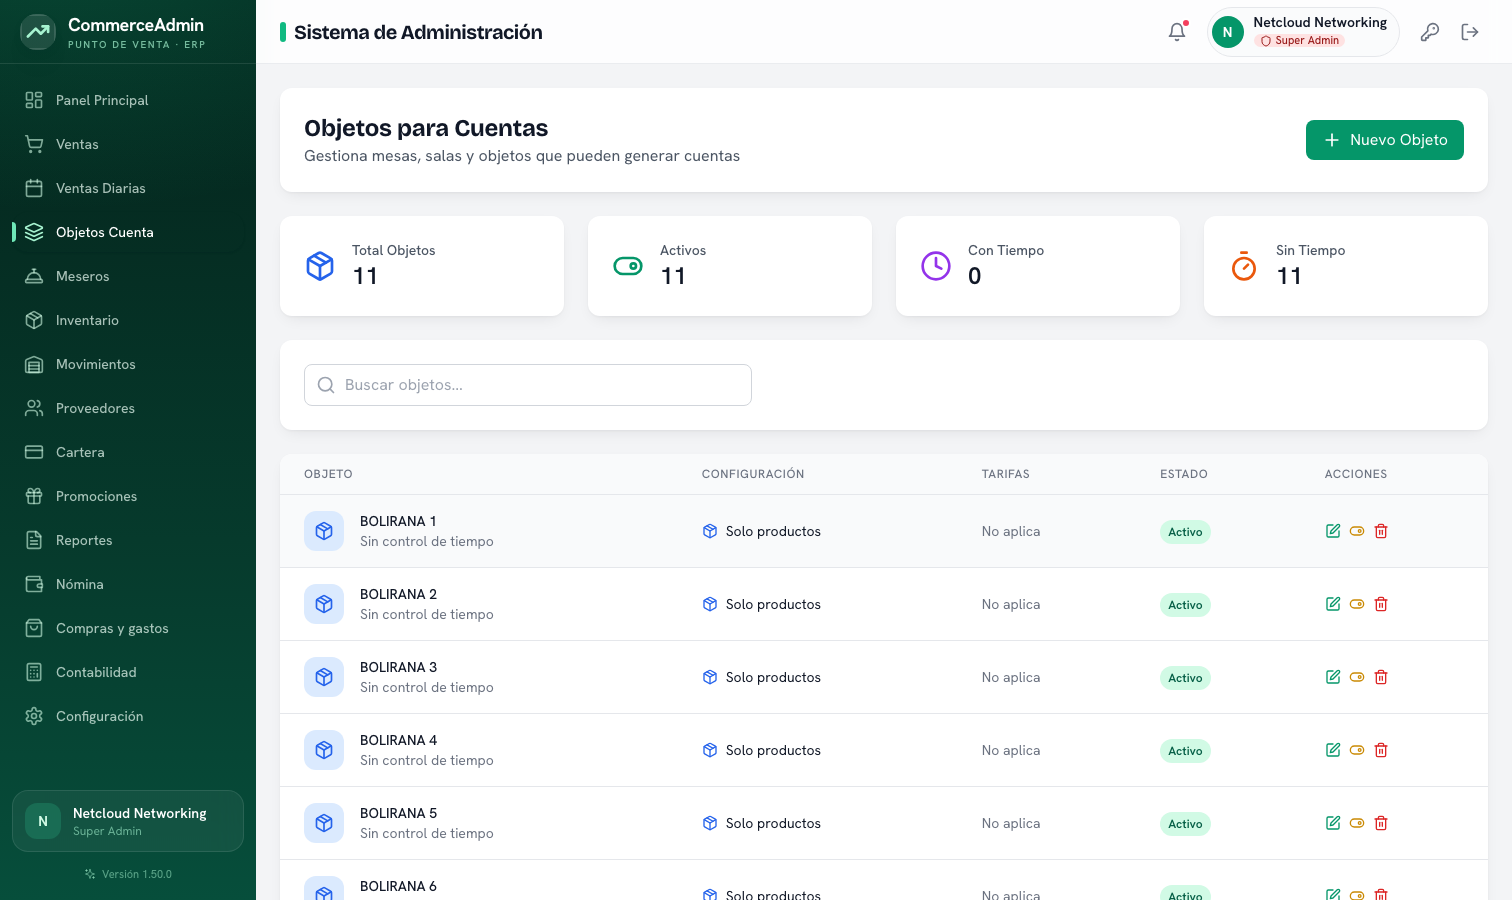Toggle active state for BOLIRANA 2
This screenshot has height=900, width=1512.
pyautogui.click(x=1357, y=604)
